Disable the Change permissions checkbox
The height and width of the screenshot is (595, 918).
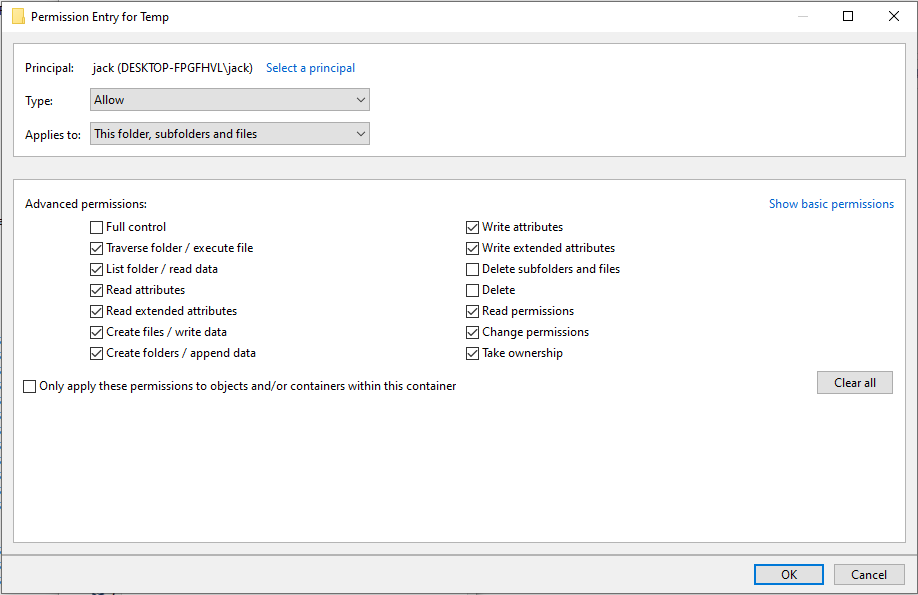click(x=473, y=332)
